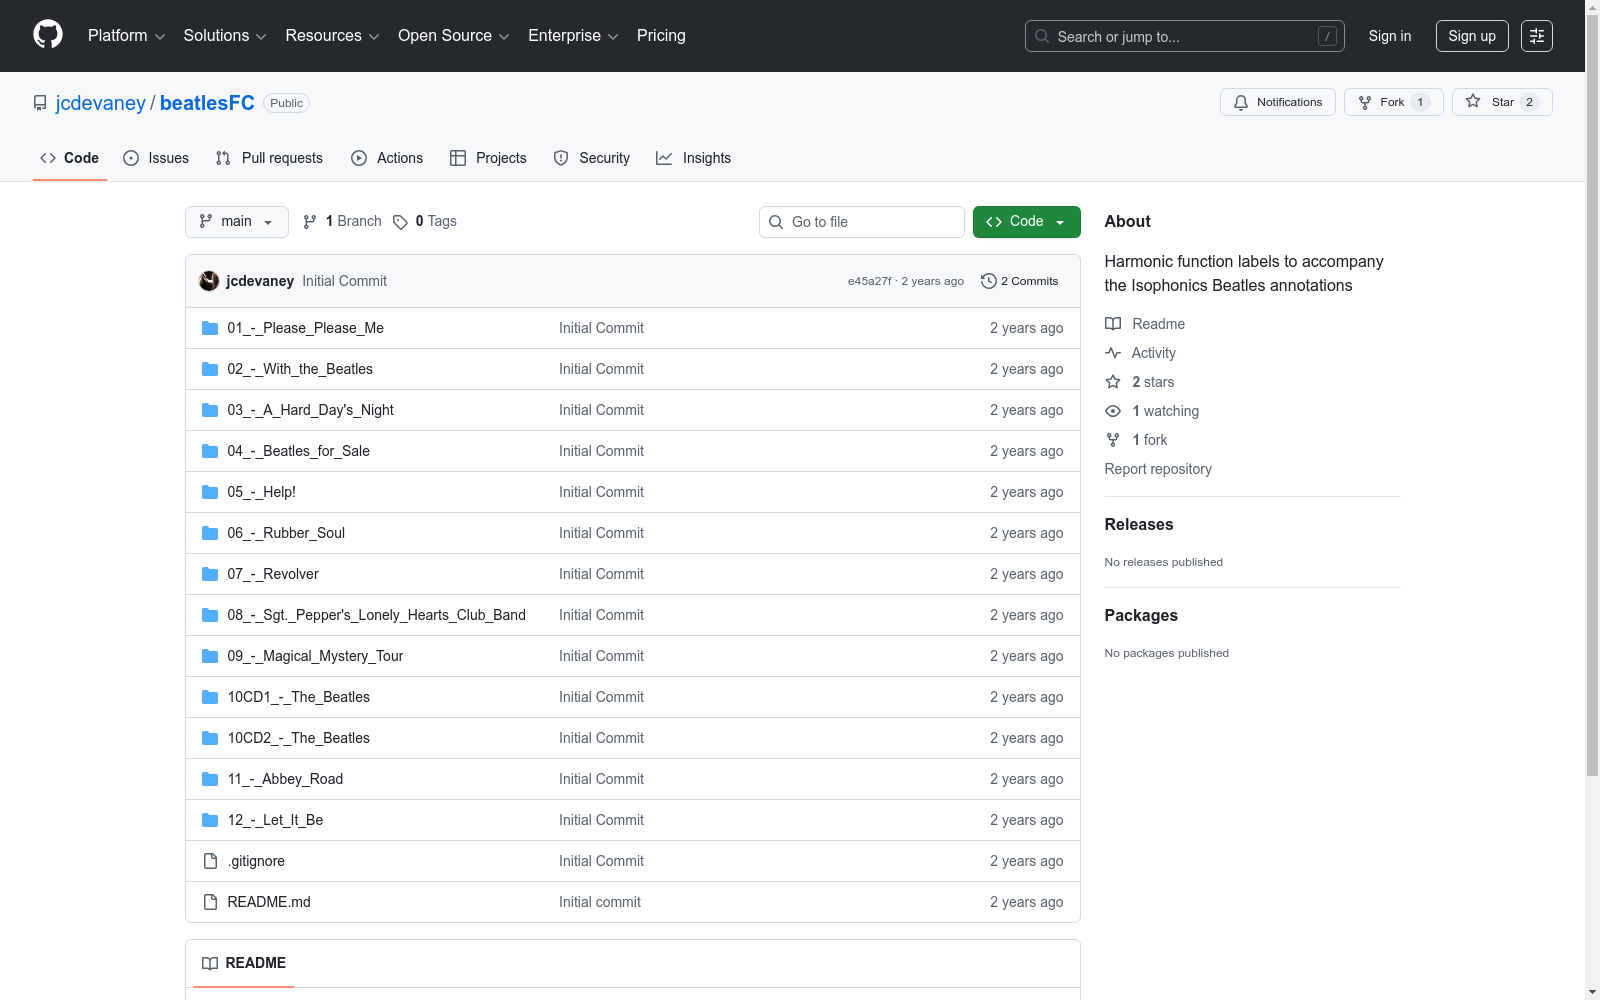Click the README book icon in file header
Viewport: 1600px width, 1000px height.
tap(210, 963)
